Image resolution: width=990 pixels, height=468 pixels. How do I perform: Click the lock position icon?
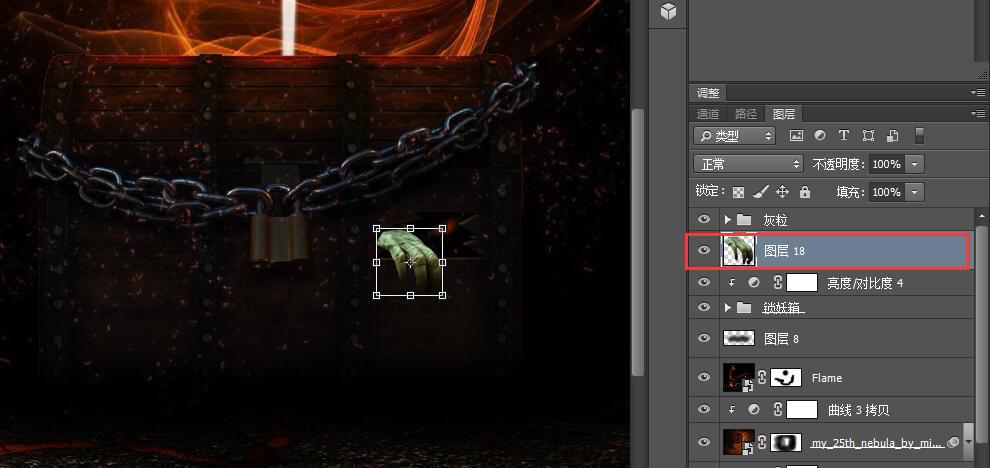click(x=783, y=191)
